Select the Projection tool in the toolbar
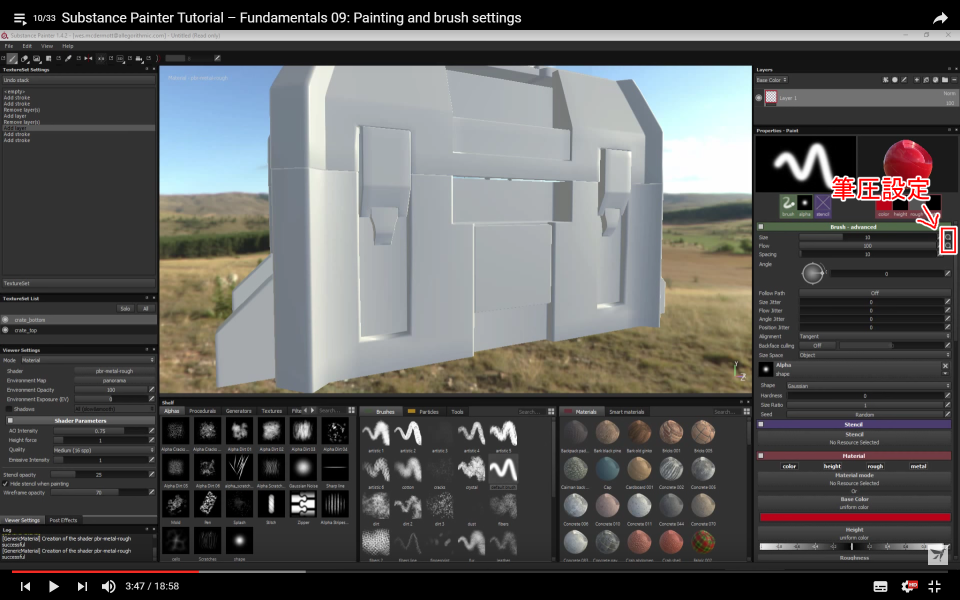This screenshot has width=960, height=600. (37, 59)
